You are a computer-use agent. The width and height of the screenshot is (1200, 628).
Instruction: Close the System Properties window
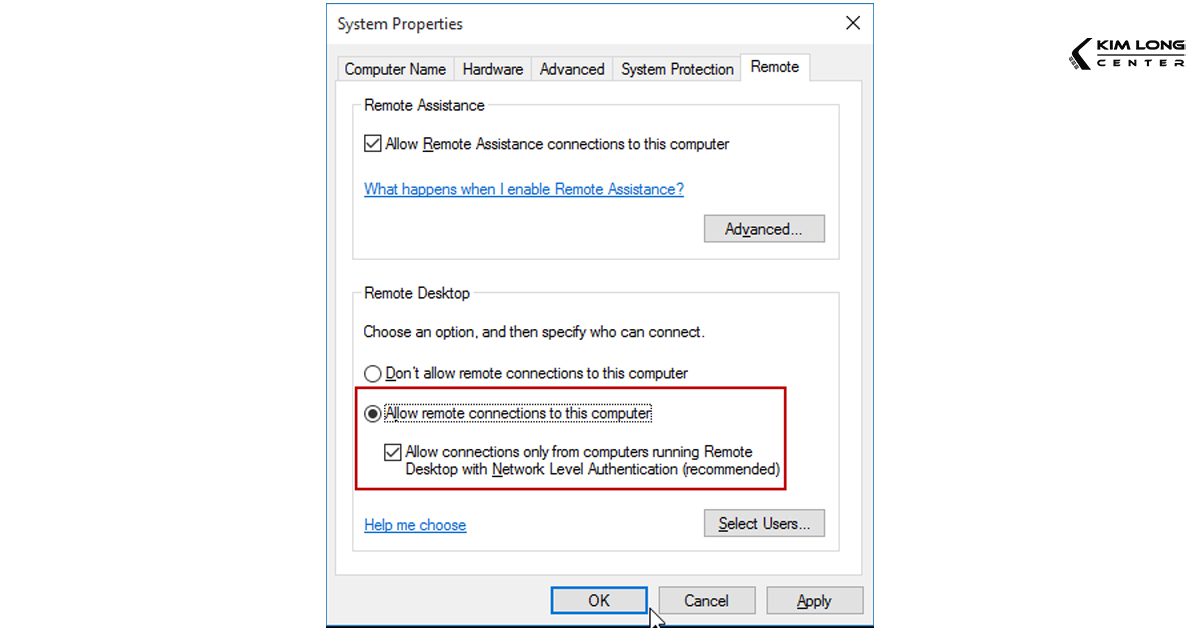pos(852,22)
